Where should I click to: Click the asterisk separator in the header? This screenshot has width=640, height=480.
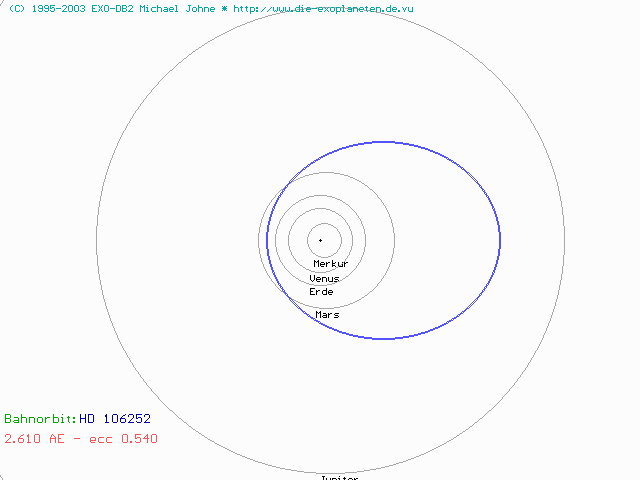(x=225, y=8)
